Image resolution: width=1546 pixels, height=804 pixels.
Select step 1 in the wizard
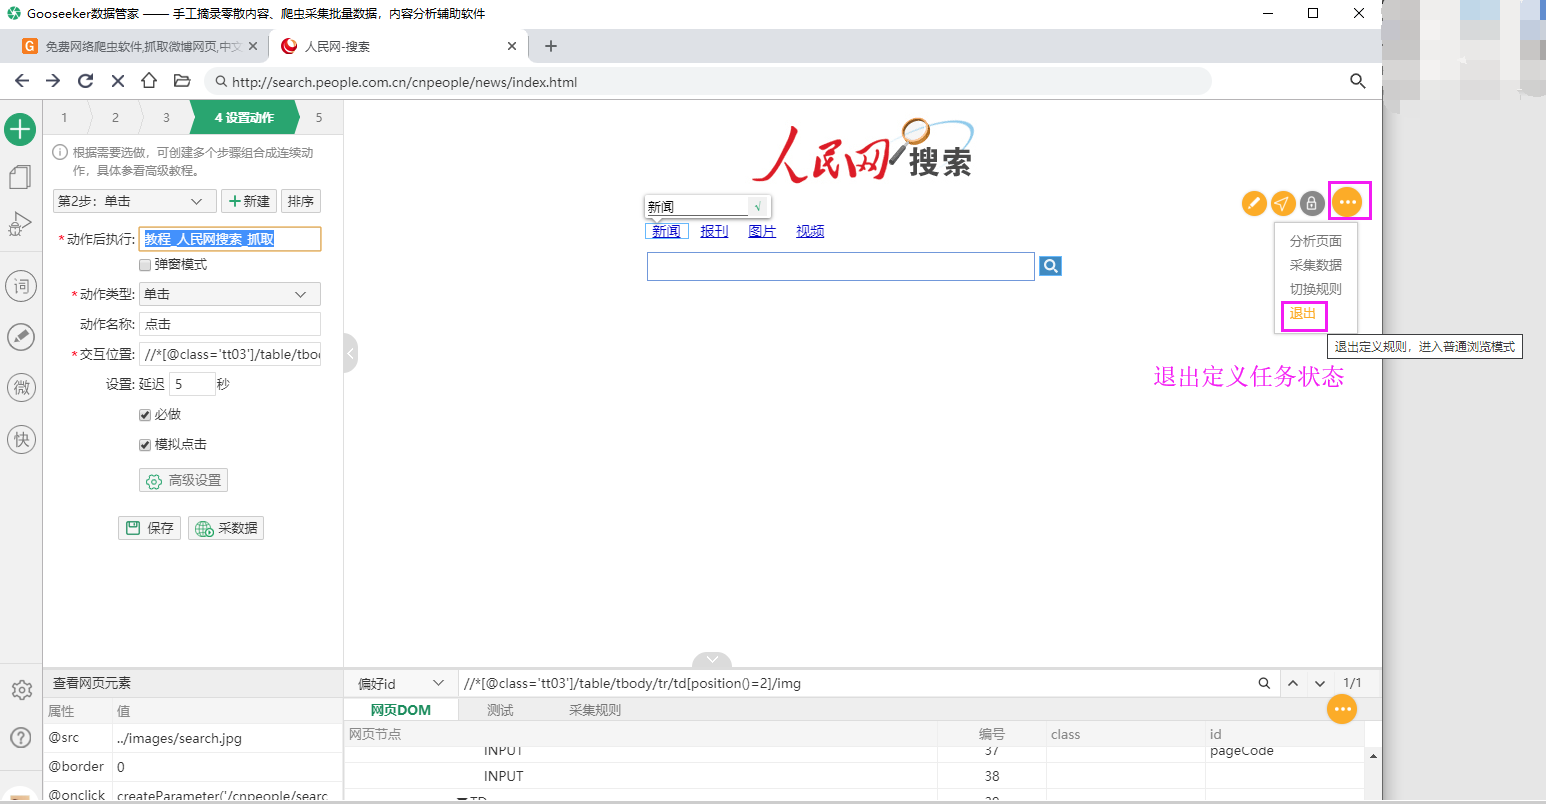[x=65, y=118]
